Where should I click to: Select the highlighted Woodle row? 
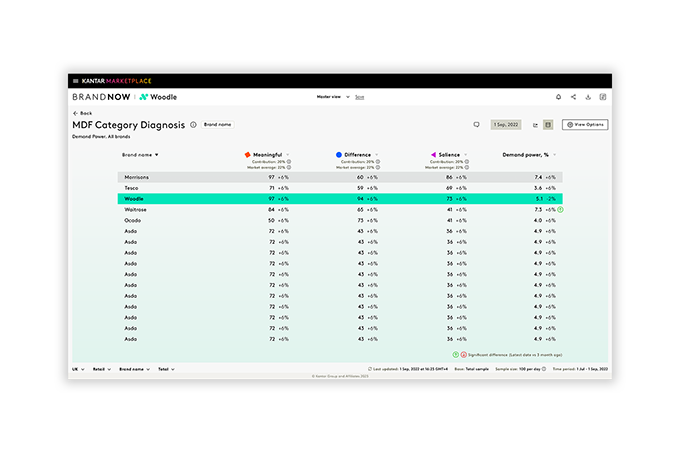pos(340,199)
